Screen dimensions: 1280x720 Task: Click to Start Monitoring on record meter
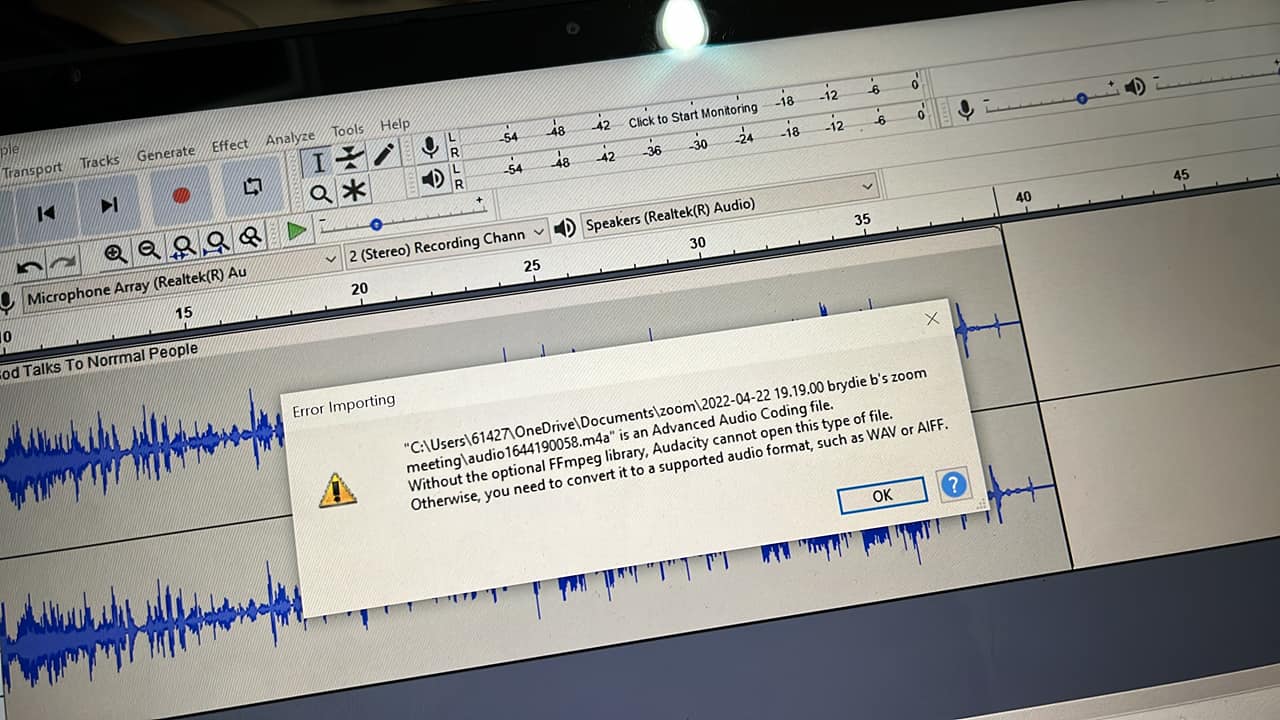(693, 115)
